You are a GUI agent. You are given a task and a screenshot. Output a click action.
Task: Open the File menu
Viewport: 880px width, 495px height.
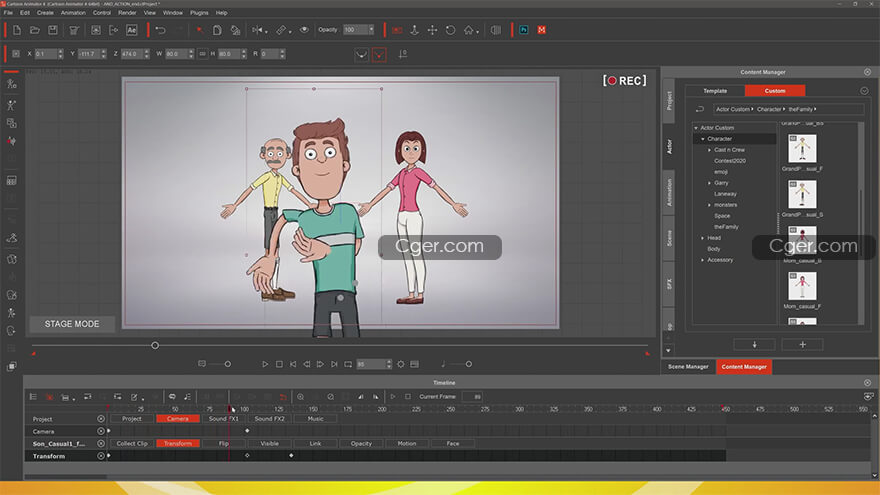(x=8, y=12)
